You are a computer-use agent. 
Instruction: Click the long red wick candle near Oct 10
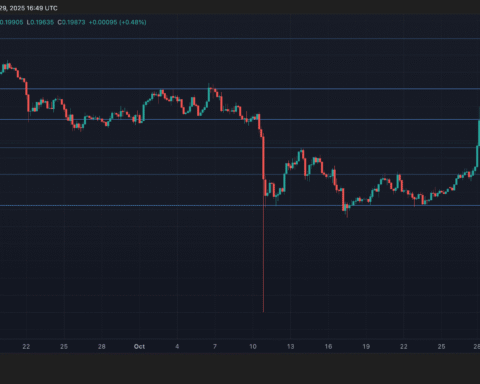264,224
